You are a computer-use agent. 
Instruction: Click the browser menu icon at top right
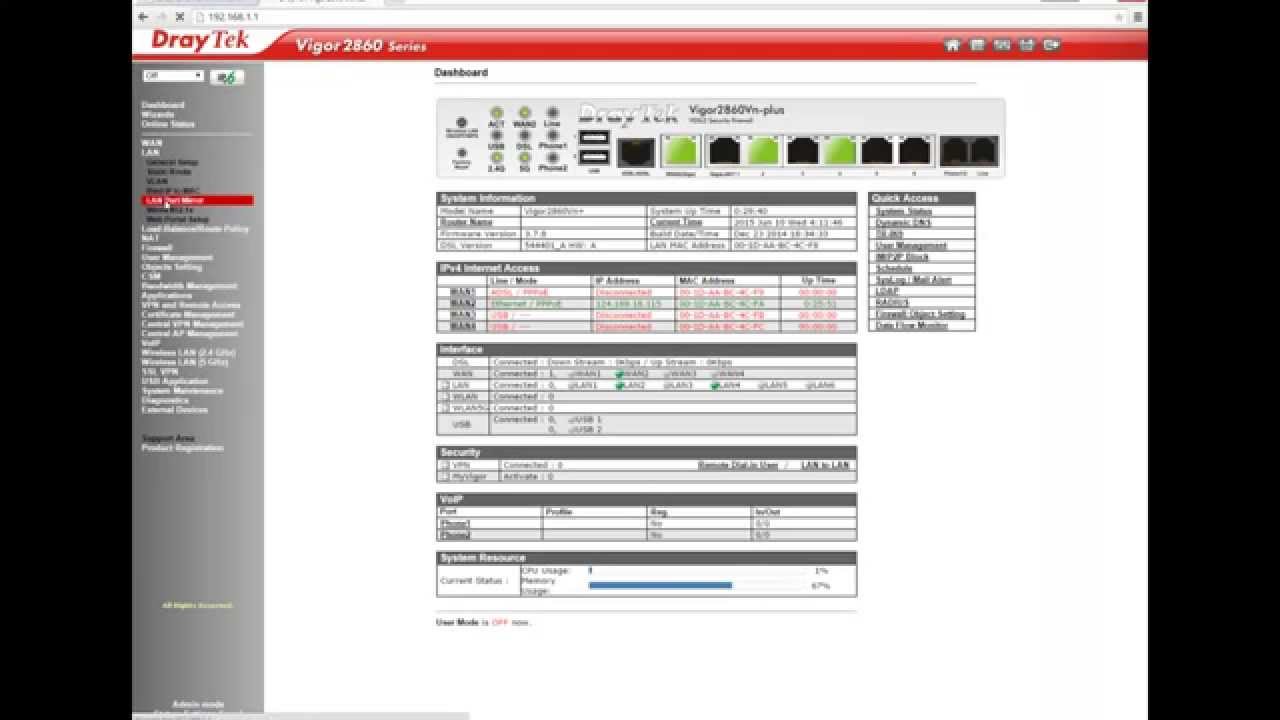(x=1137, y=17)
